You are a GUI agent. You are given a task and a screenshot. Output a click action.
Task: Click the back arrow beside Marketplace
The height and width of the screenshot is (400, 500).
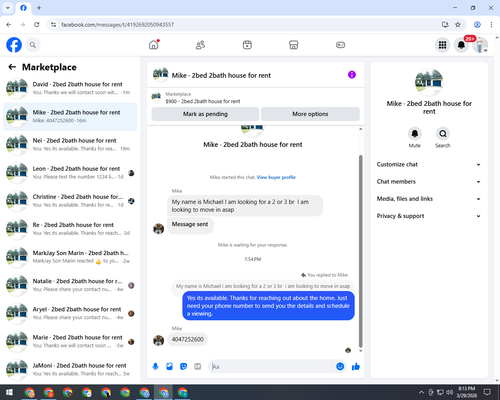pos(12,67)
